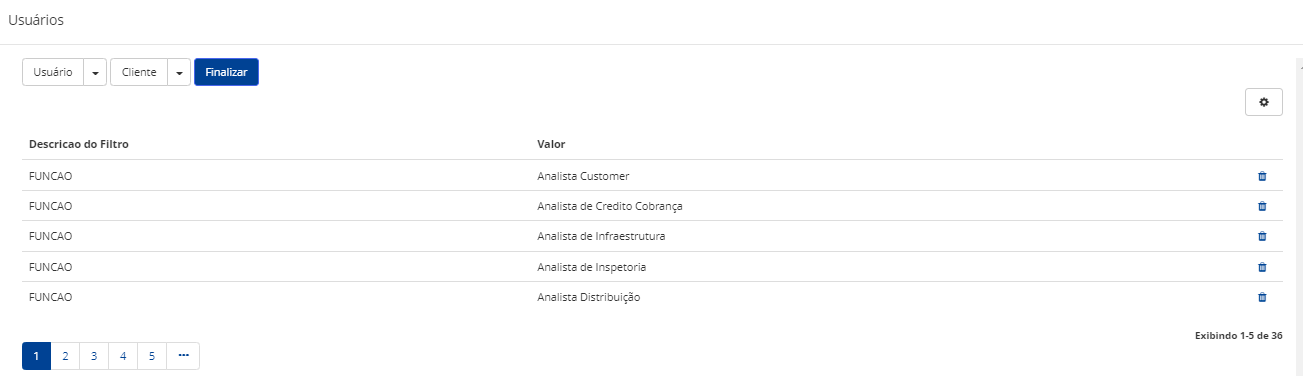The image size is (1303, 376).
Task: Go to page 4 of results
Action: click(123, 356)
